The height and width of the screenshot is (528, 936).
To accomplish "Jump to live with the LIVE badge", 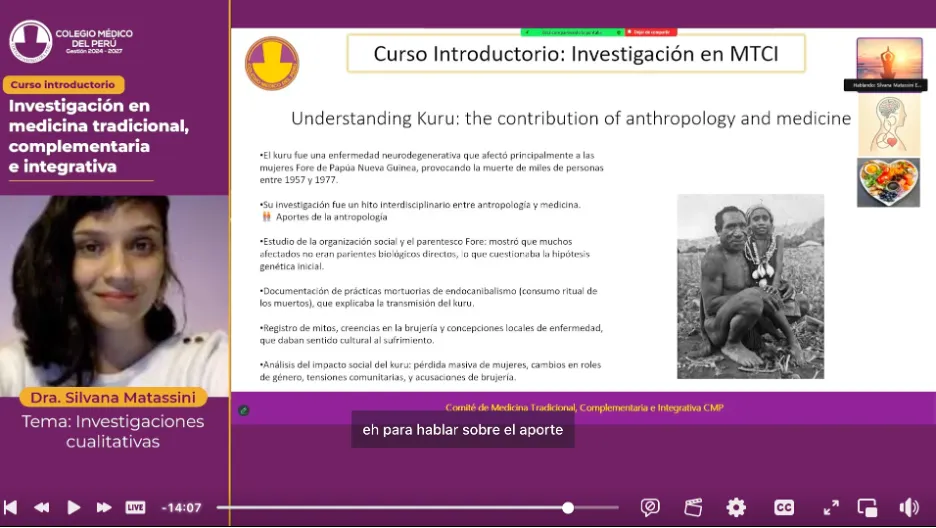I will (x=135, y=507).
